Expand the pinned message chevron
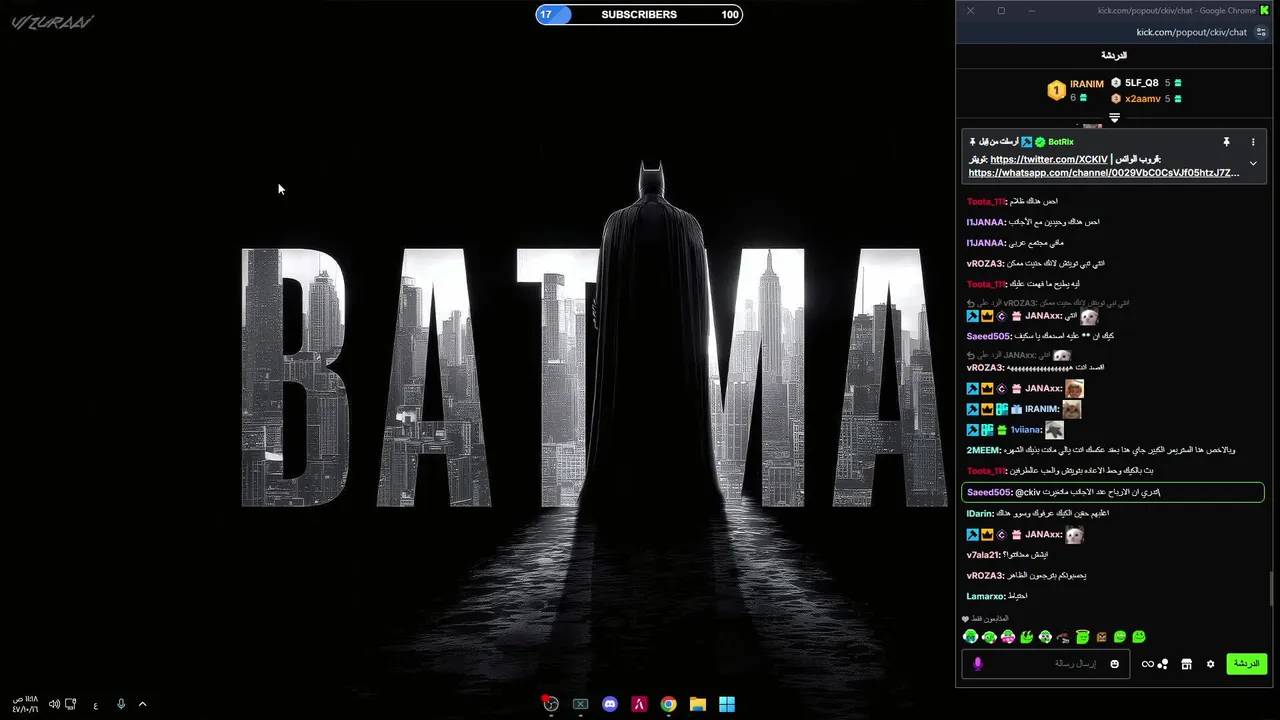Viewport: 1280px width, 720px height. point(1253,164)
